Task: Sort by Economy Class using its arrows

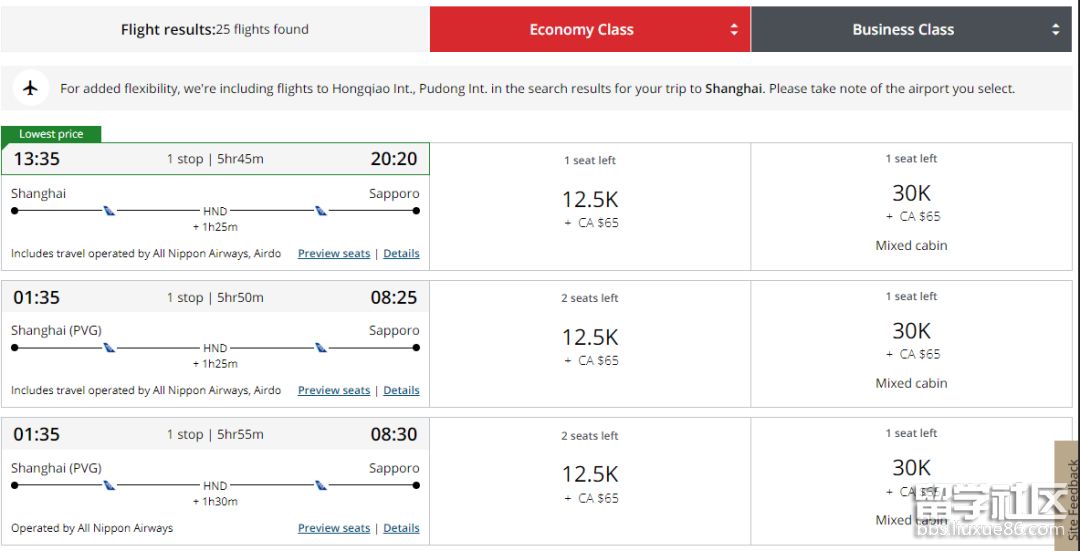Action: coord(735,30)
